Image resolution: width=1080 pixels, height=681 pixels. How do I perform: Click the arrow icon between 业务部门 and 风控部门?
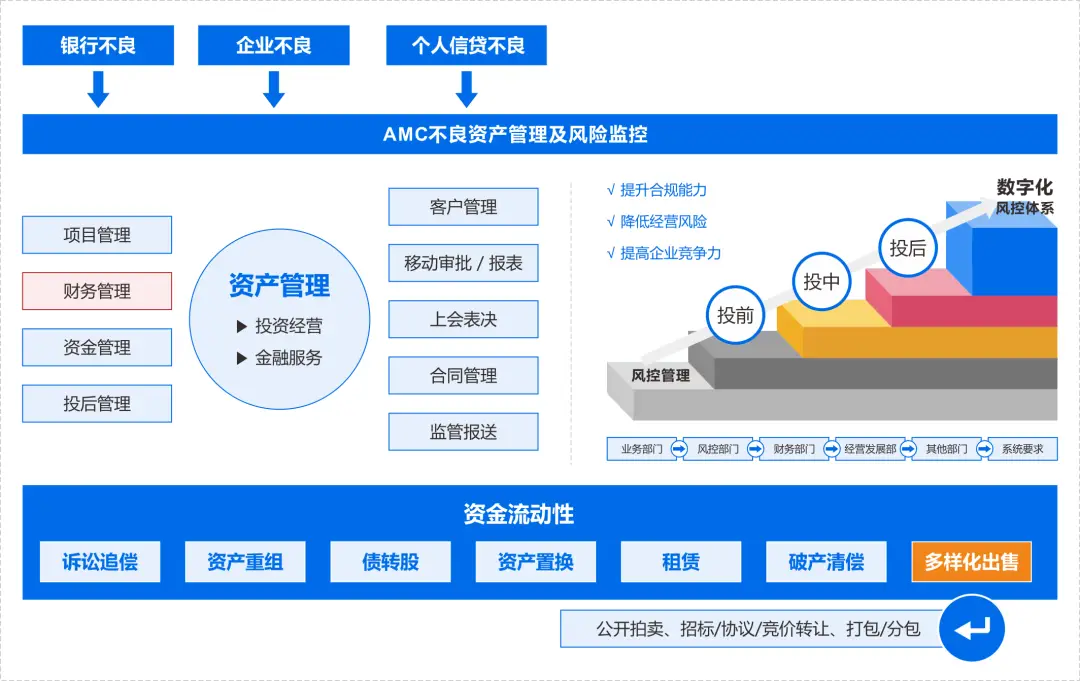679,449
